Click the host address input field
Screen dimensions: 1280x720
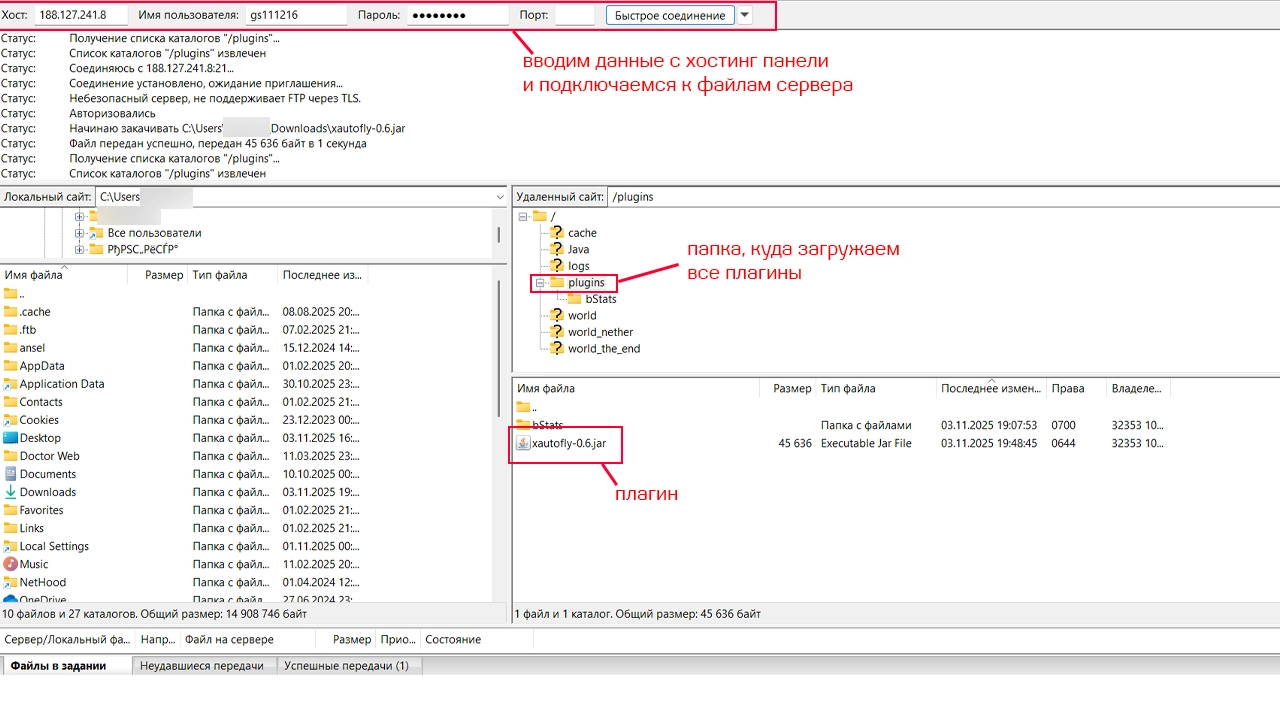click(x=82, y=16)
